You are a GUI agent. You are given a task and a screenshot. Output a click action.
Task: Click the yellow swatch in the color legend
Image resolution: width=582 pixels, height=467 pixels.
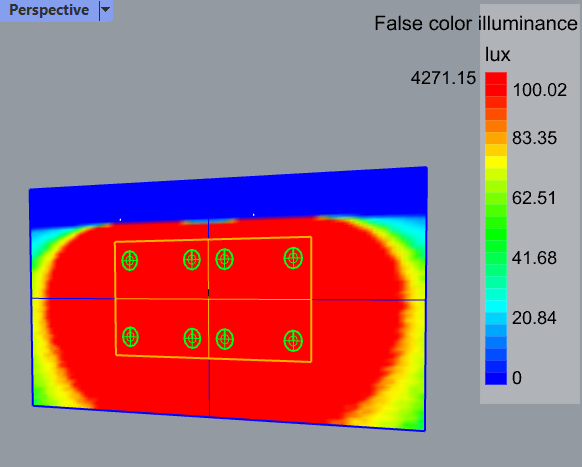496,162
